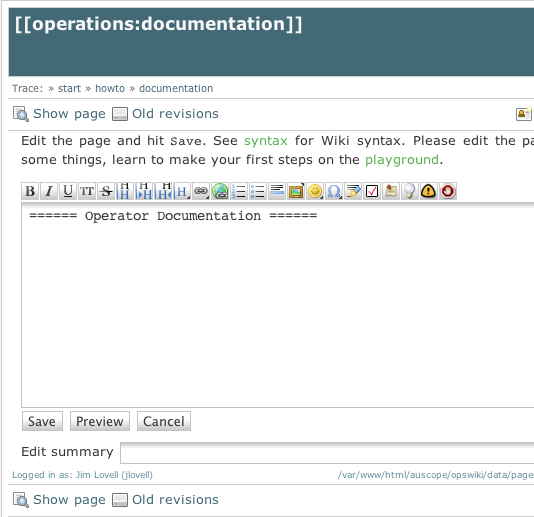Click 'Logged in as: Jim Lovell (jlovell)' text
Viewport: 534px width, 517px height.
click(82, 475)
